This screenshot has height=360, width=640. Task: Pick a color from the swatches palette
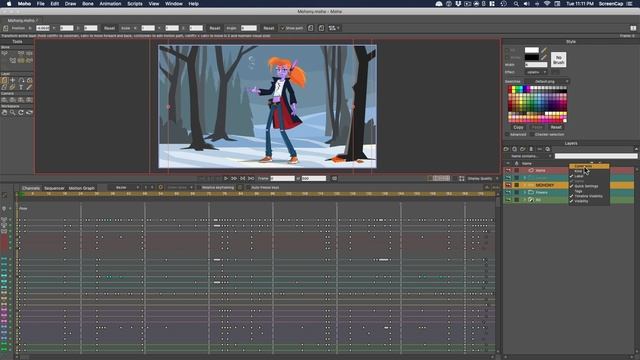pos(538,104)
